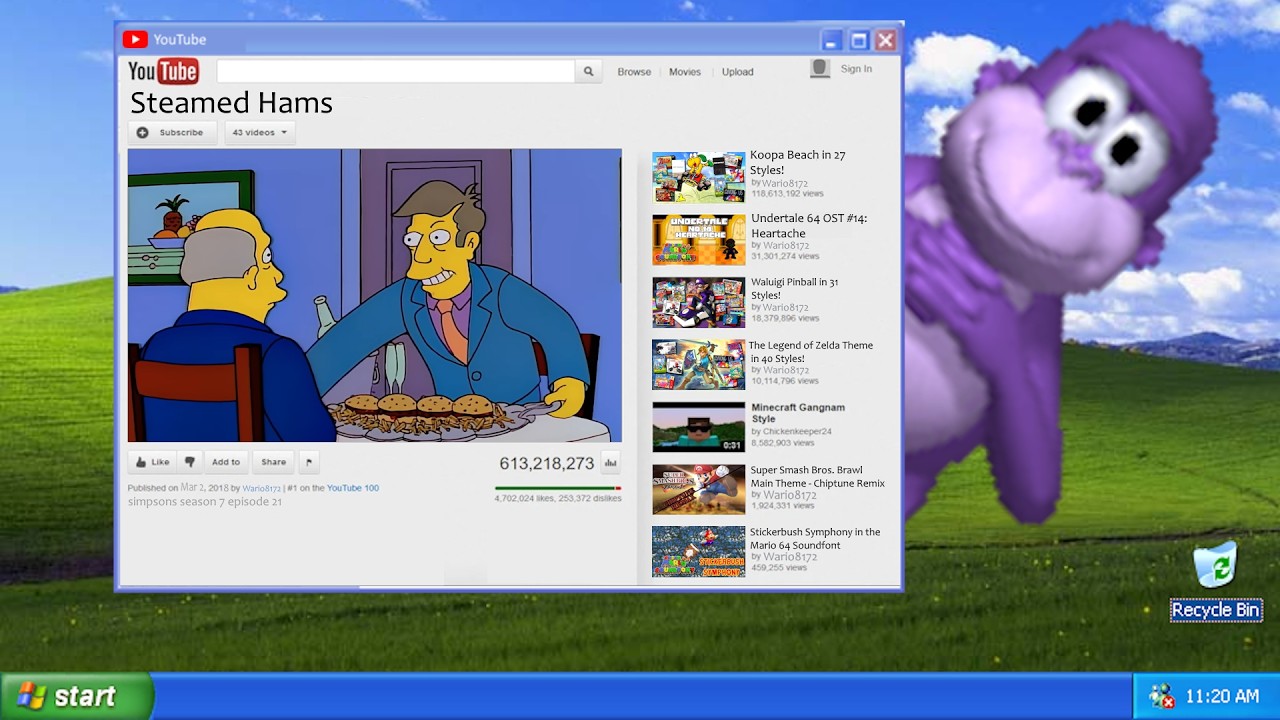Screen dimensions: 1280x720
Task: Click the search magnifier button
Action: click(588, 71)
